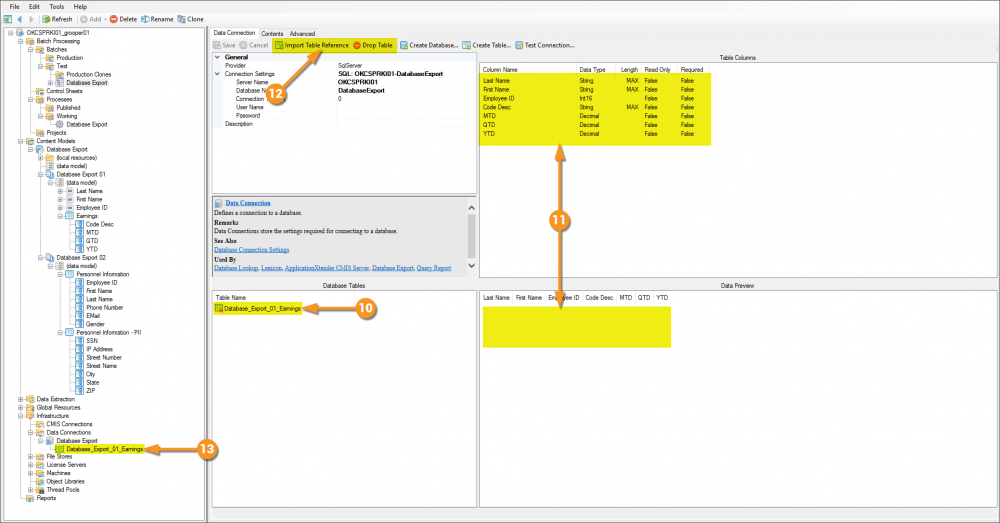Image resolution: width=1000 pixels, height=523 pixels.
Task: Select the Data Connection tab
Action: (234, 33)
